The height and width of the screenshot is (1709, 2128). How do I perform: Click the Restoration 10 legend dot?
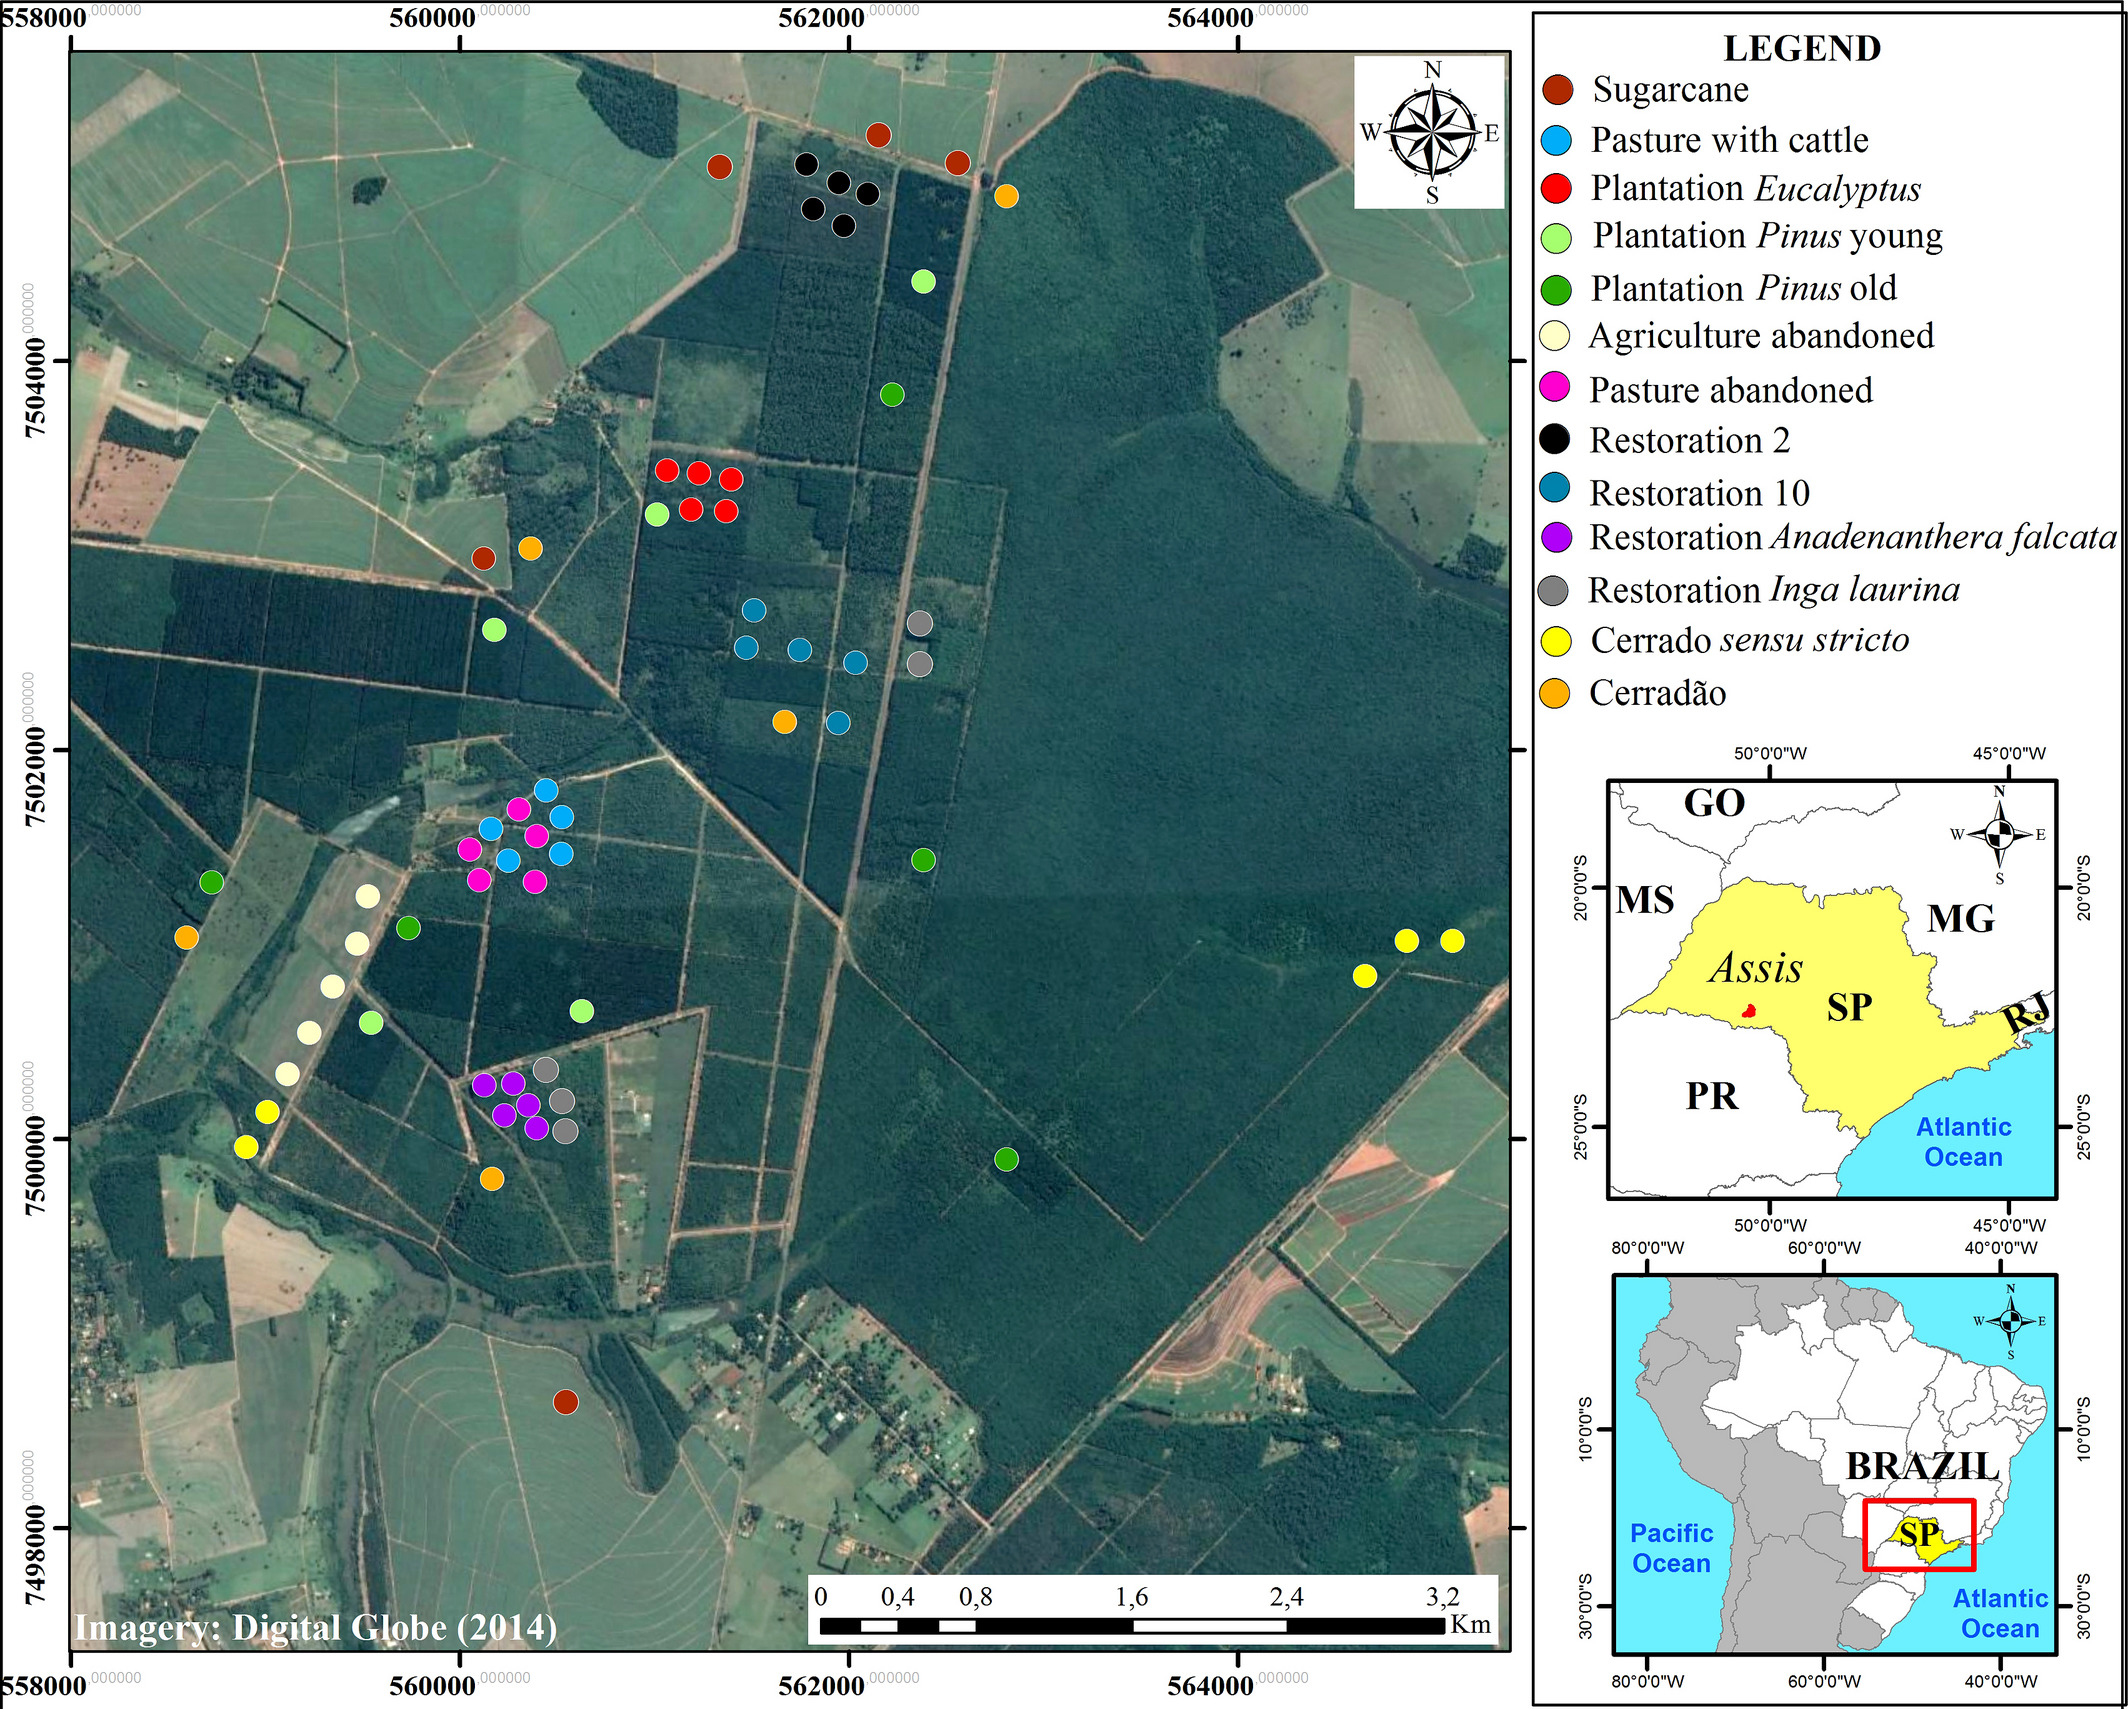coord(1555,488)
